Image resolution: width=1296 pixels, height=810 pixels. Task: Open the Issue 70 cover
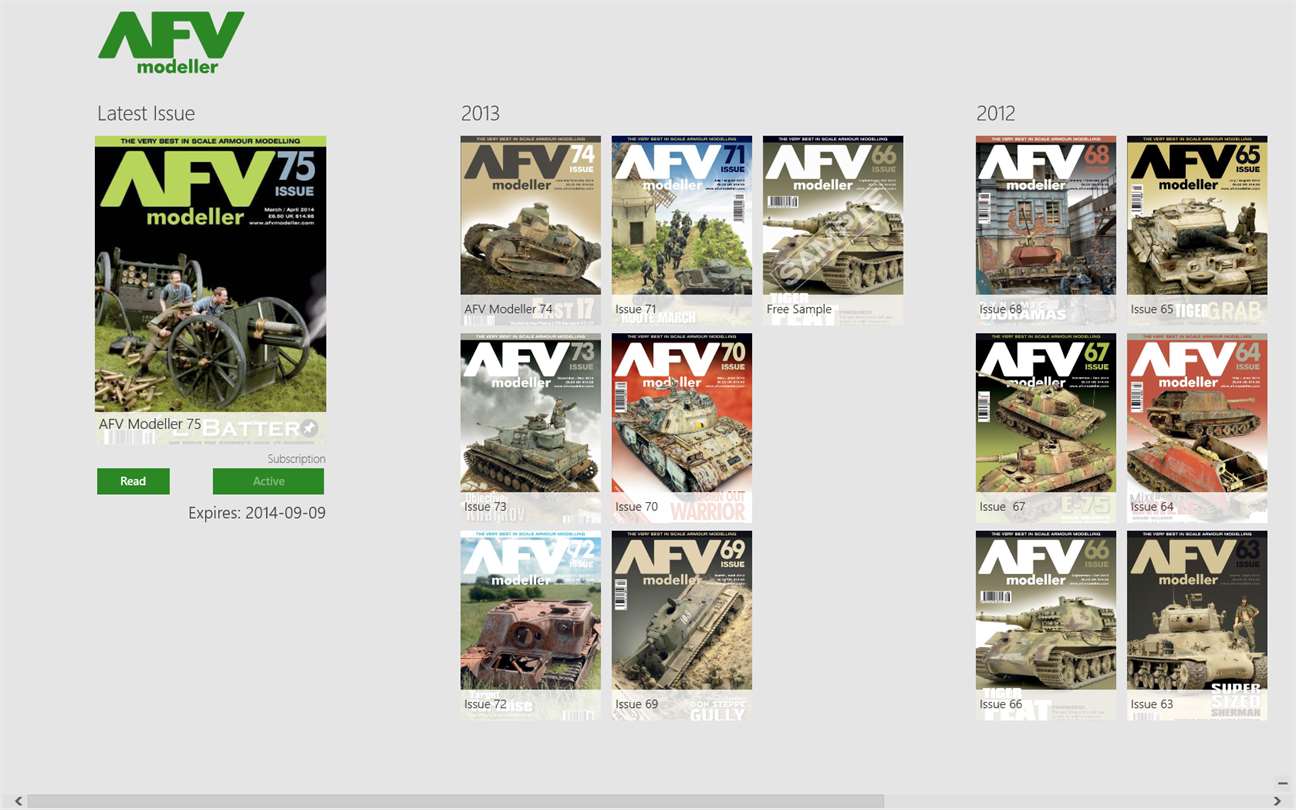point(682,428)
